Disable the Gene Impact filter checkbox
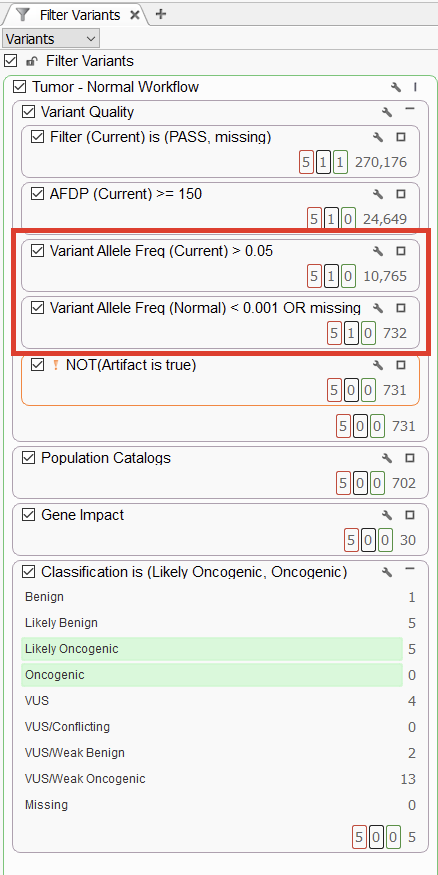The image size is (438, 875). coord(28,515)
